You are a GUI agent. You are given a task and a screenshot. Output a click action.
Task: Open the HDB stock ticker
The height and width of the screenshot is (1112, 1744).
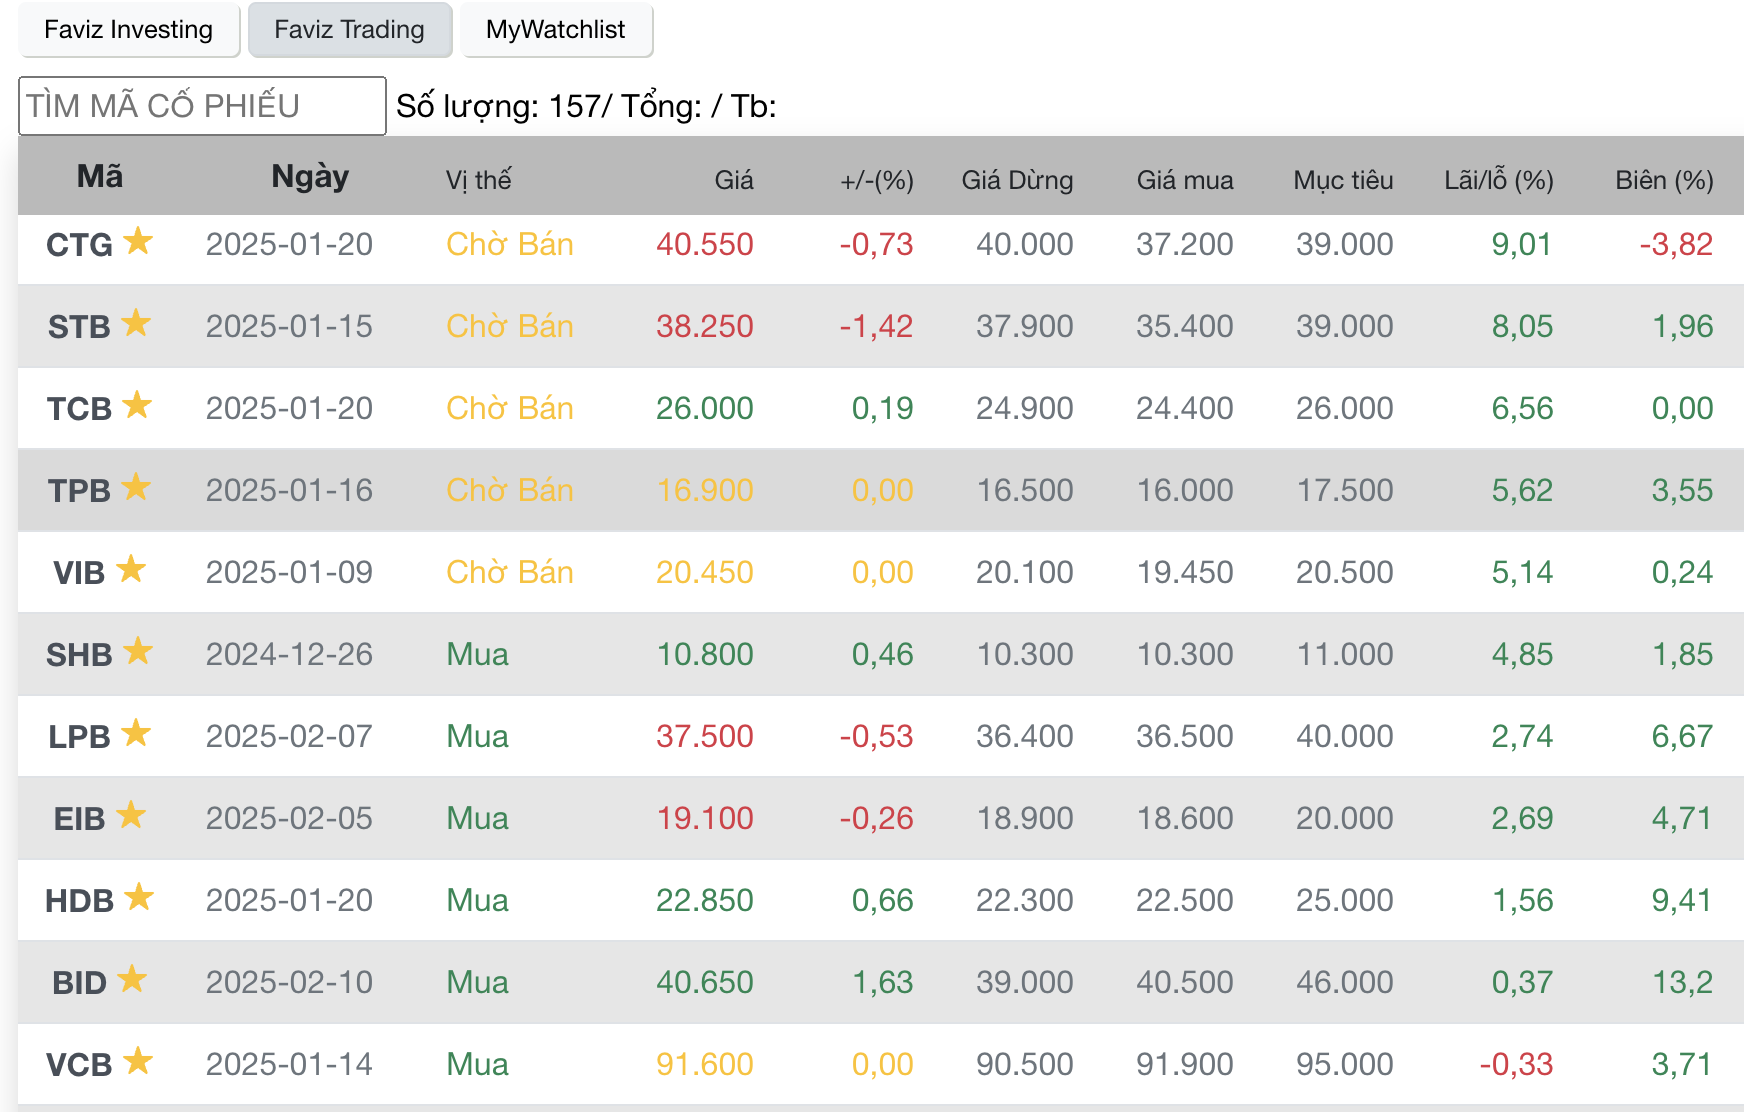point(79,901)
